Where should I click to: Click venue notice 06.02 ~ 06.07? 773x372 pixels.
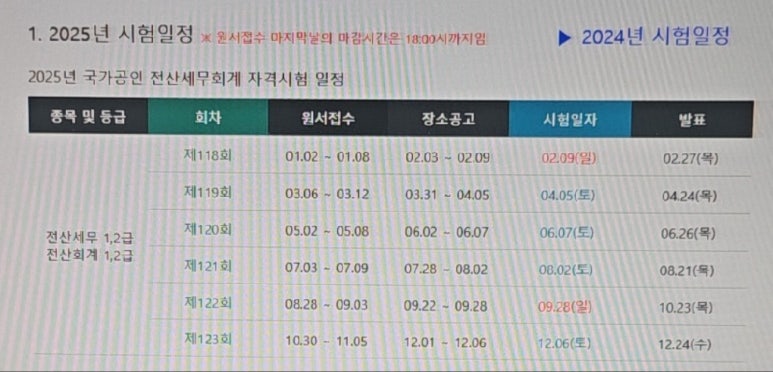[x=447, y=232]
